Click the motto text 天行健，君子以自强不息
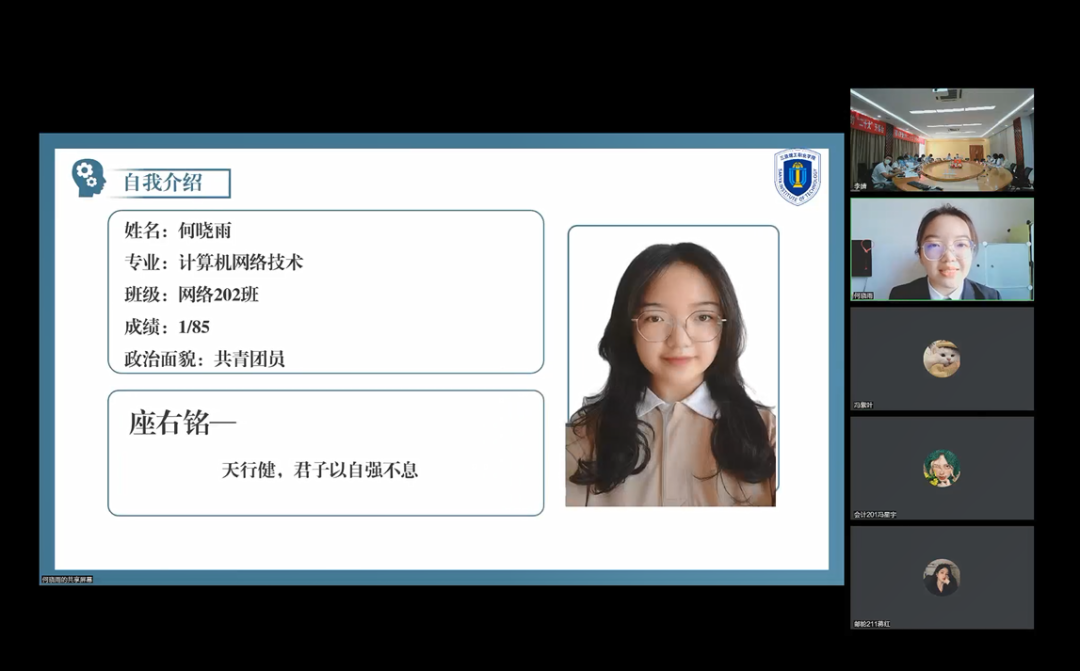1080x671 pixels. click(x=319, y=469)
